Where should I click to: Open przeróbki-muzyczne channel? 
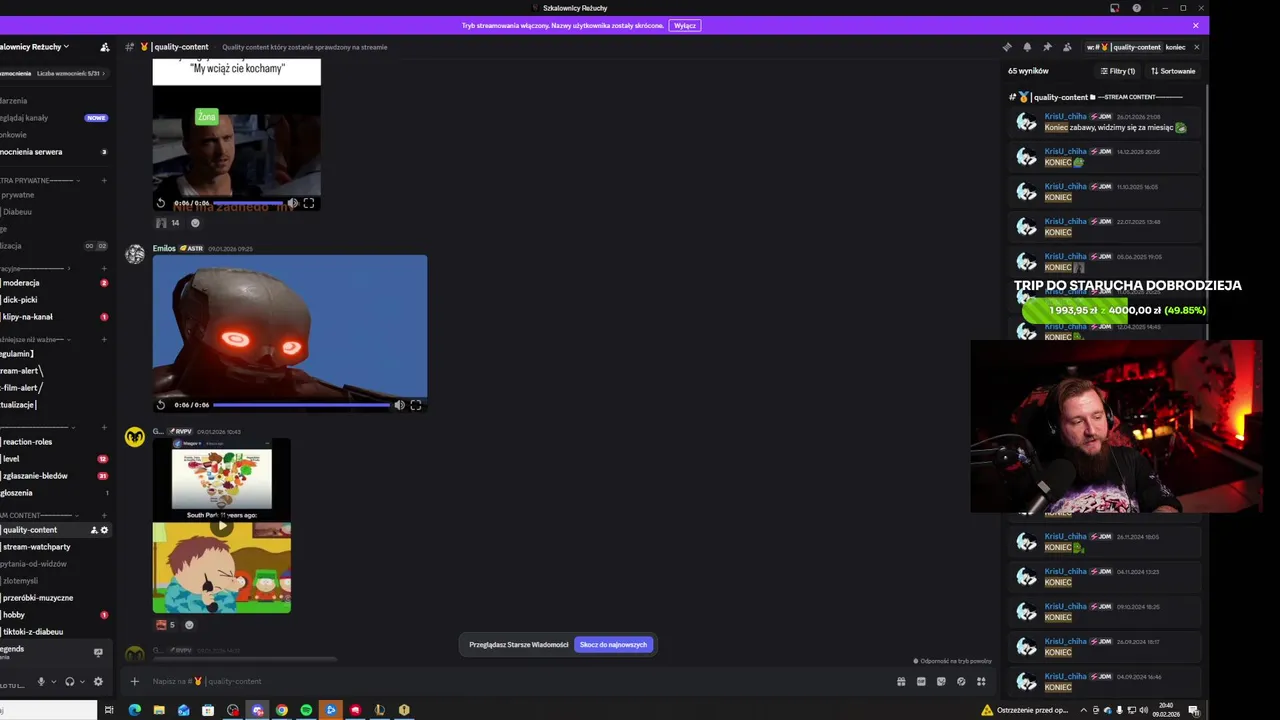point(55,598)
